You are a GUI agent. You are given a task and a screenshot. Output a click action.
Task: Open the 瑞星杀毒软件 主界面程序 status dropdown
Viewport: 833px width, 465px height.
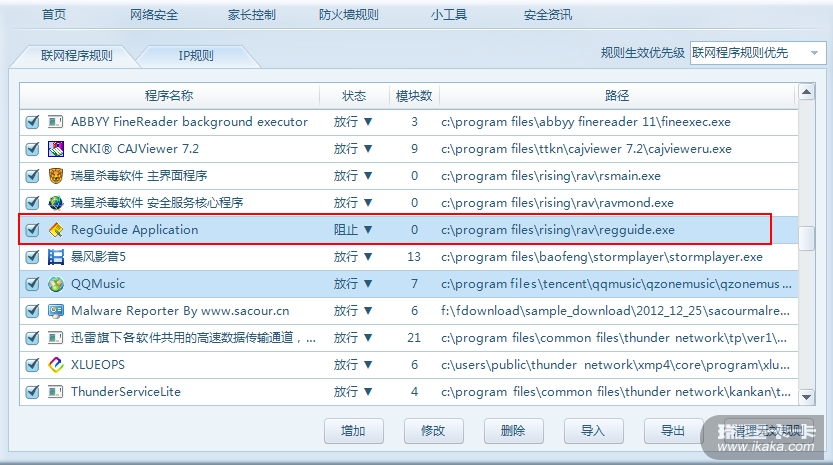353,176
